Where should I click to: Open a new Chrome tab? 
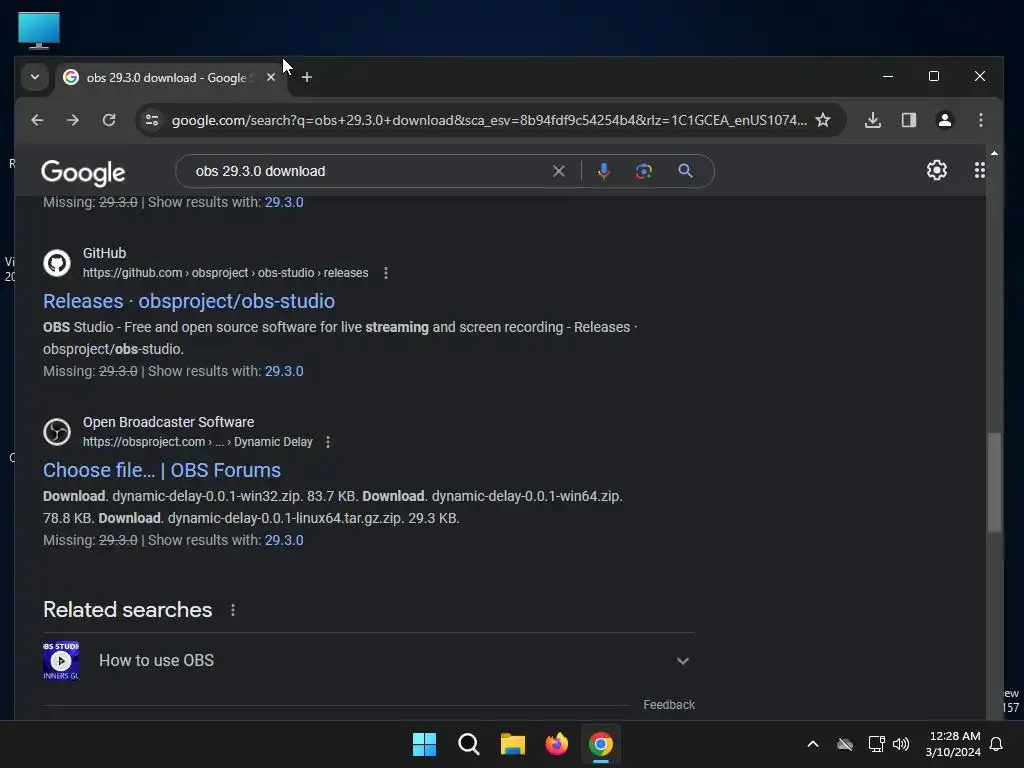pyautogui.click(x=307, y=77)
